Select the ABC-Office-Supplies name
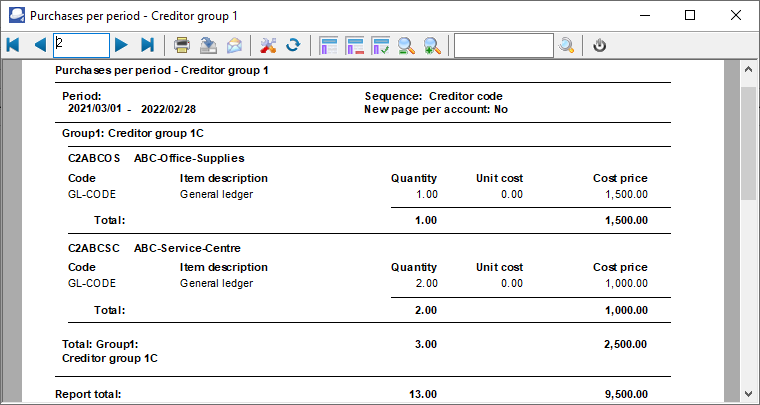 tap(189, 158)
